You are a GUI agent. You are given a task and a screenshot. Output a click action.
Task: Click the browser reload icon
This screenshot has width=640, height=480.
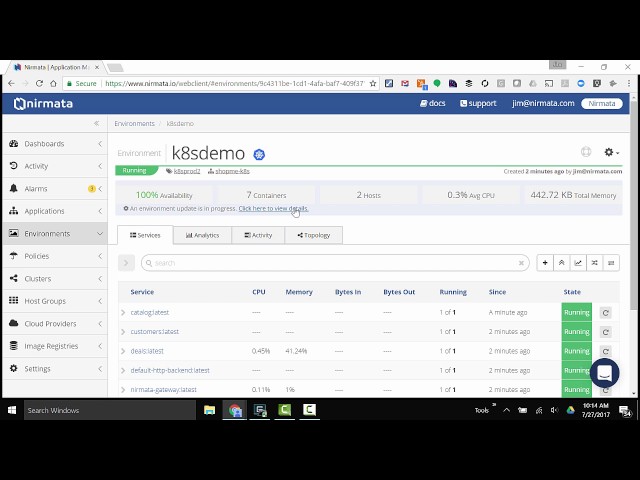39,83
